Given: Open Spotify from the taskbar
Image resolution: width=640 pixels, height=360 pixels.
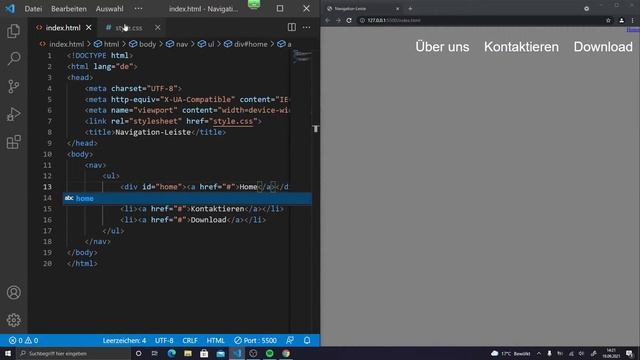Looking at the screenshot, I should pos(269,353).
